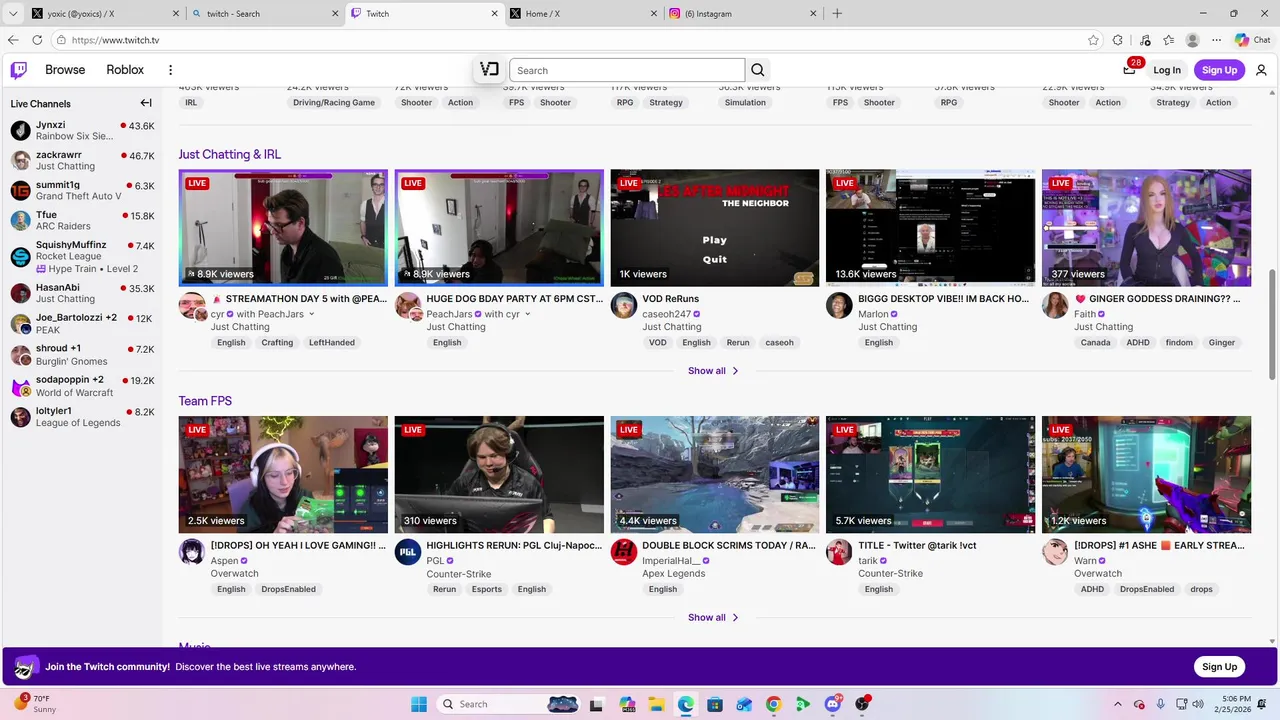Open HasanAbi channel in Live Channels
The width and height of the screenshot is (1280, 720).
(x=81, y=293)
